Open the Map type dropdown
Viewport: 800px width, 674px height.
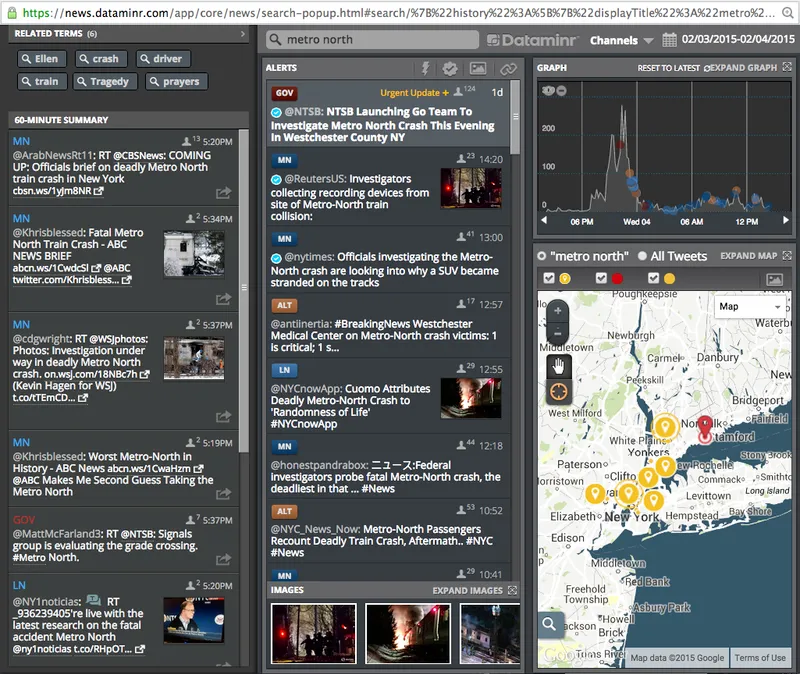[x=751, y=307]
